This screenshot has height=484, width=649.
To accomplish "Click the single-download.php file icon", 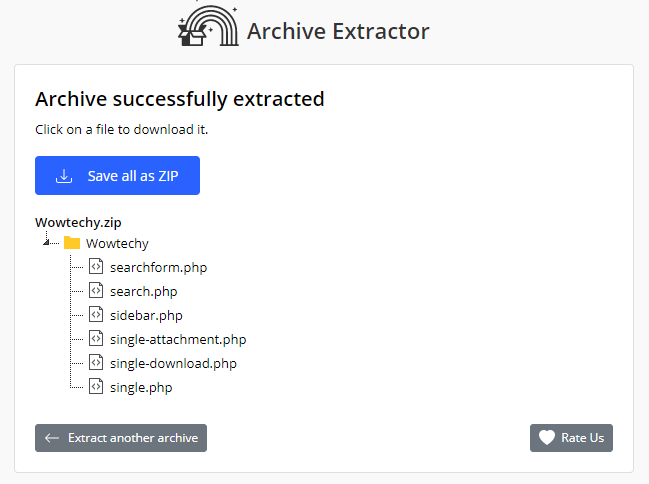I will pos(96,363).
